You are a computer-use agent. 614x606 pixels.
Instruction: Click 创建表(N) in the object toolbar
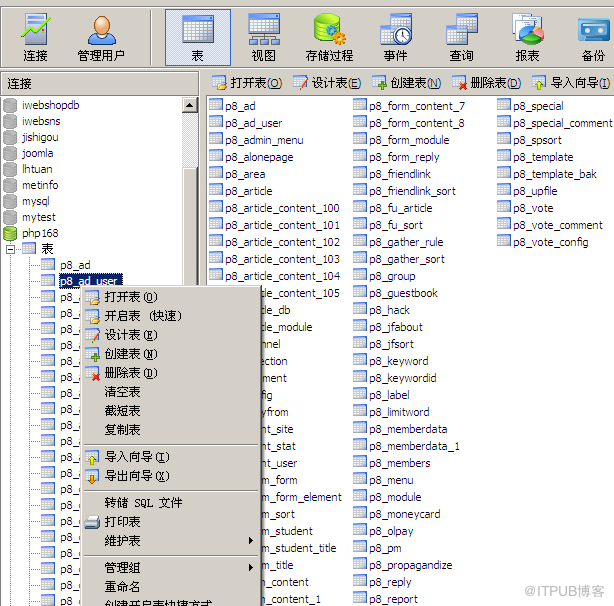click(x=406, y=83)
